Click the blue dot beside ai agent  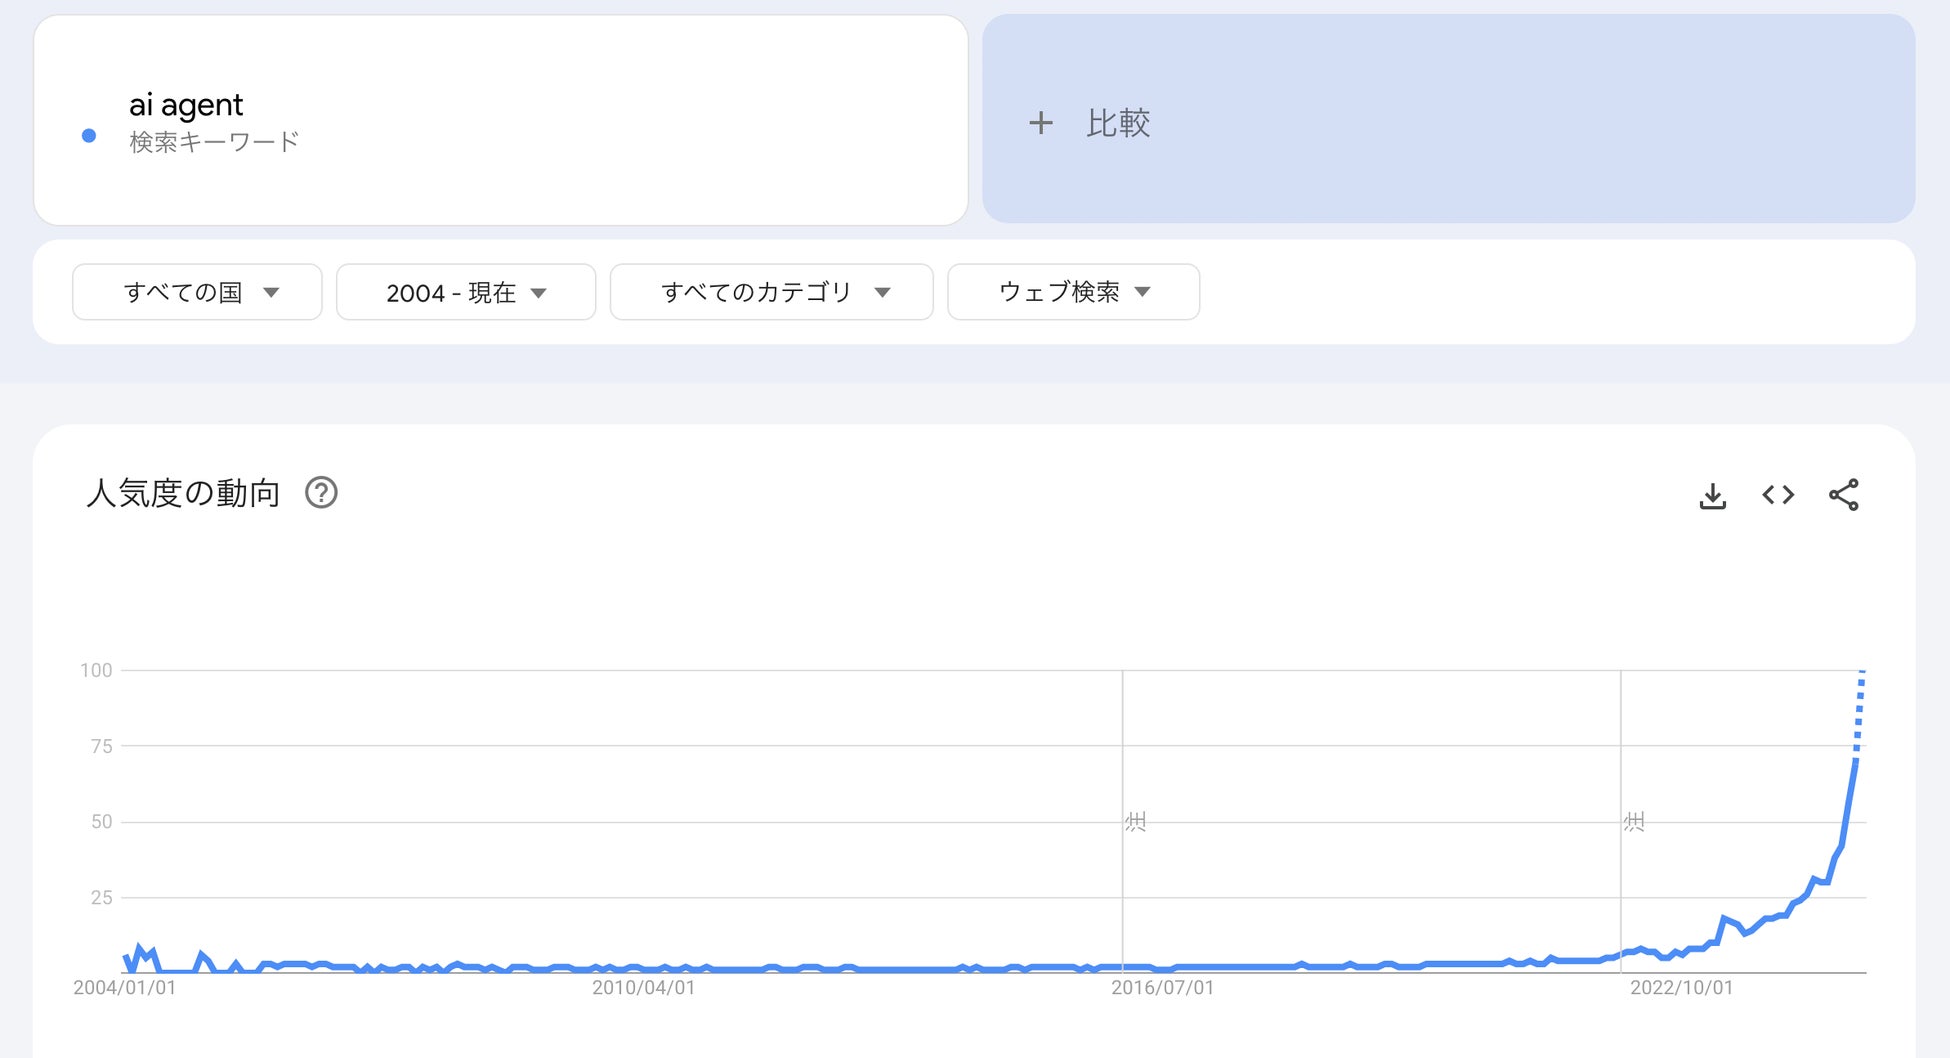(89, 136)
